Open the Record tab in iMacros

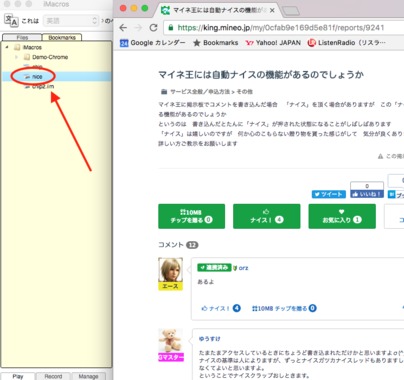tap(53, 376)
